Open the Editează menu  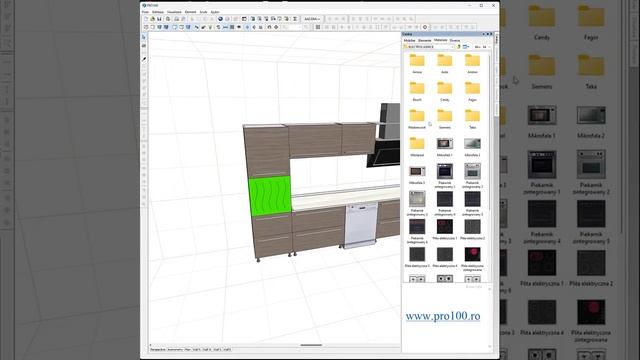coord(158,12)
